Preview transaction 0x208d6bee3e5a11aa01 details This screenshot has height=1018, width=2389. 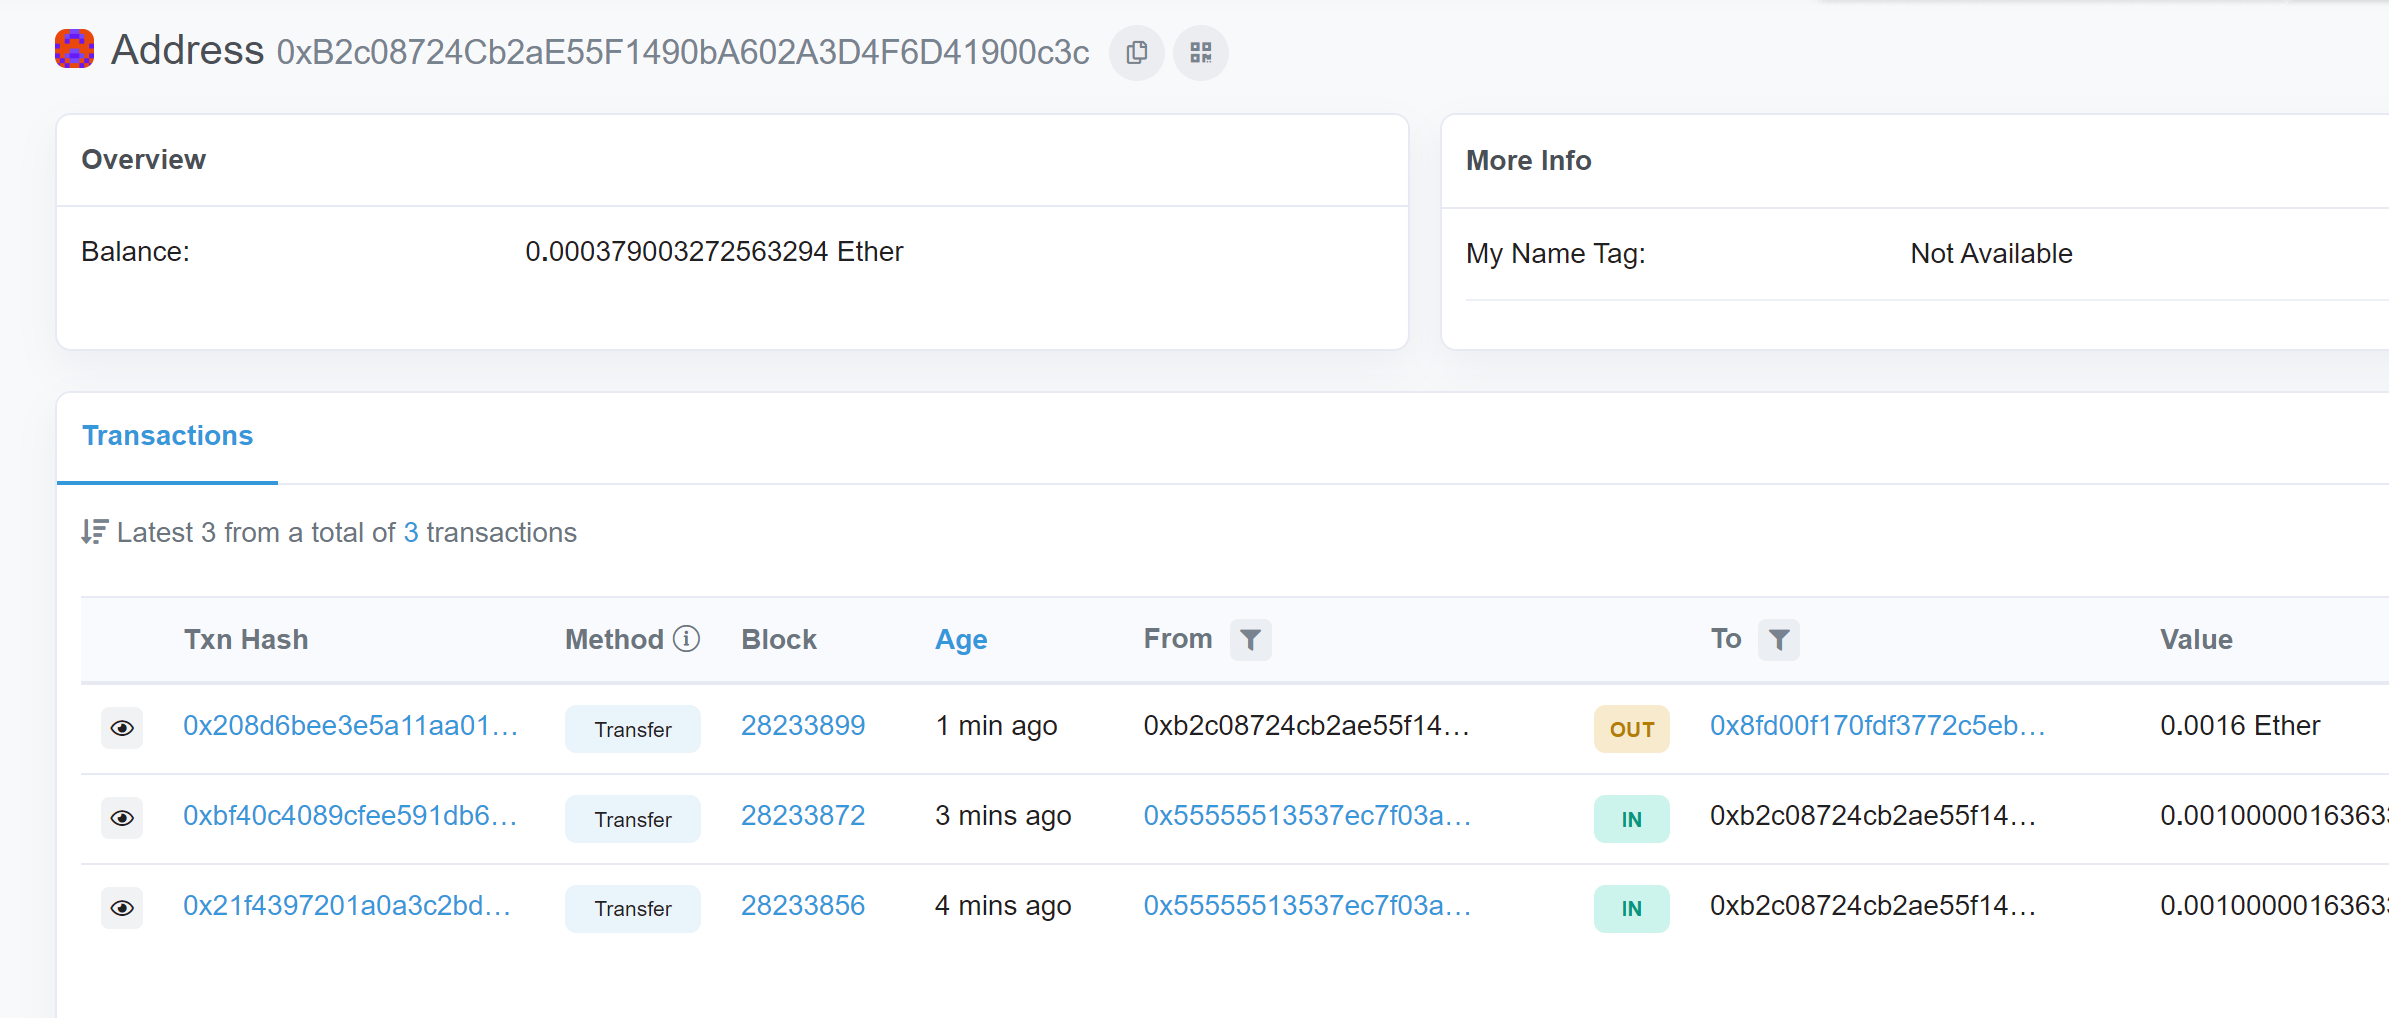coord(121,728)
